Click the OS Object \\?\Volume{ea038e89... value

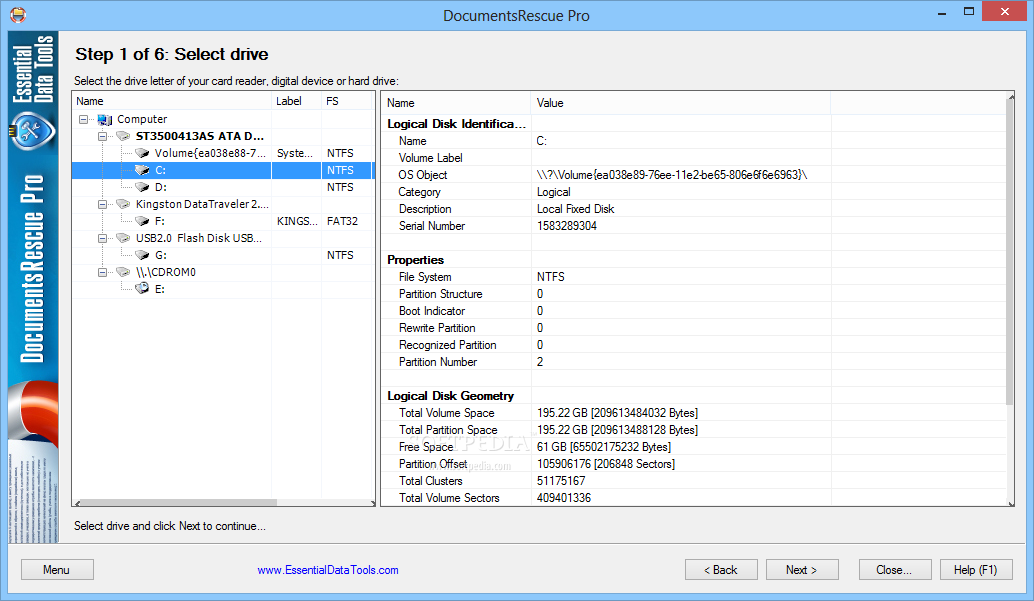(671, 175)
